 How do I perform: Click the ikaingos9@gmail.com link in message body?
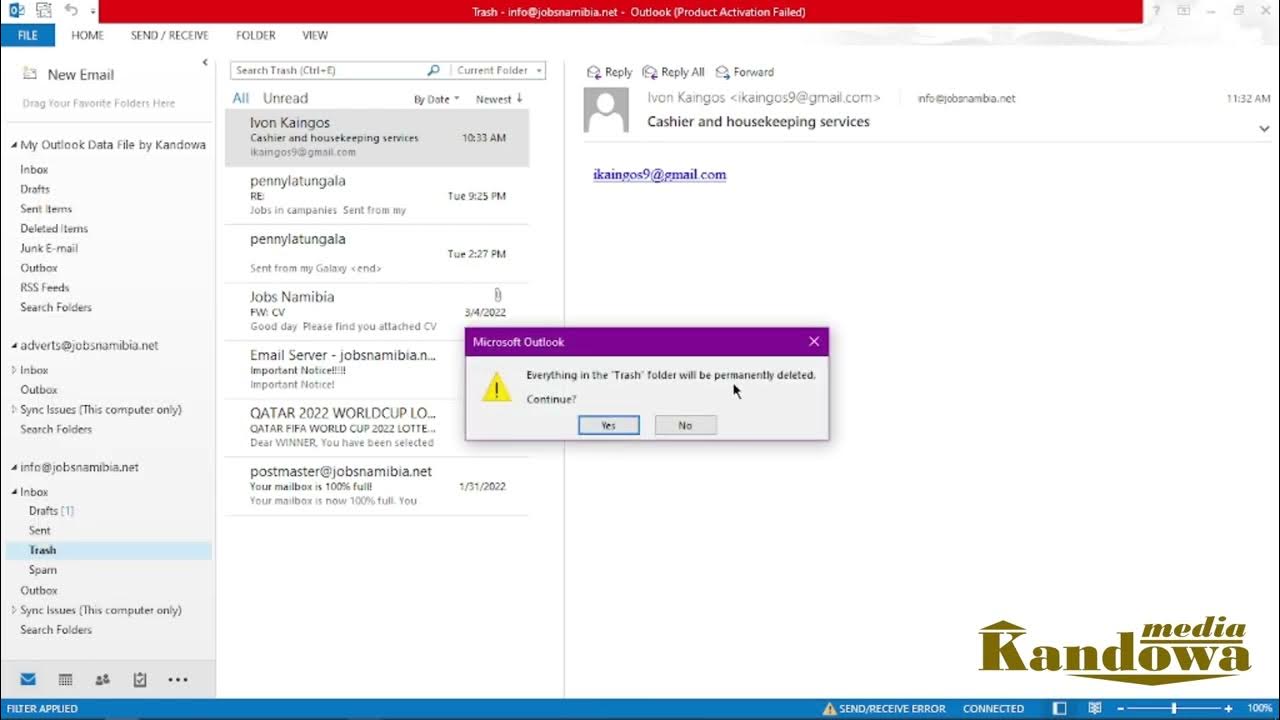[659, 174]
